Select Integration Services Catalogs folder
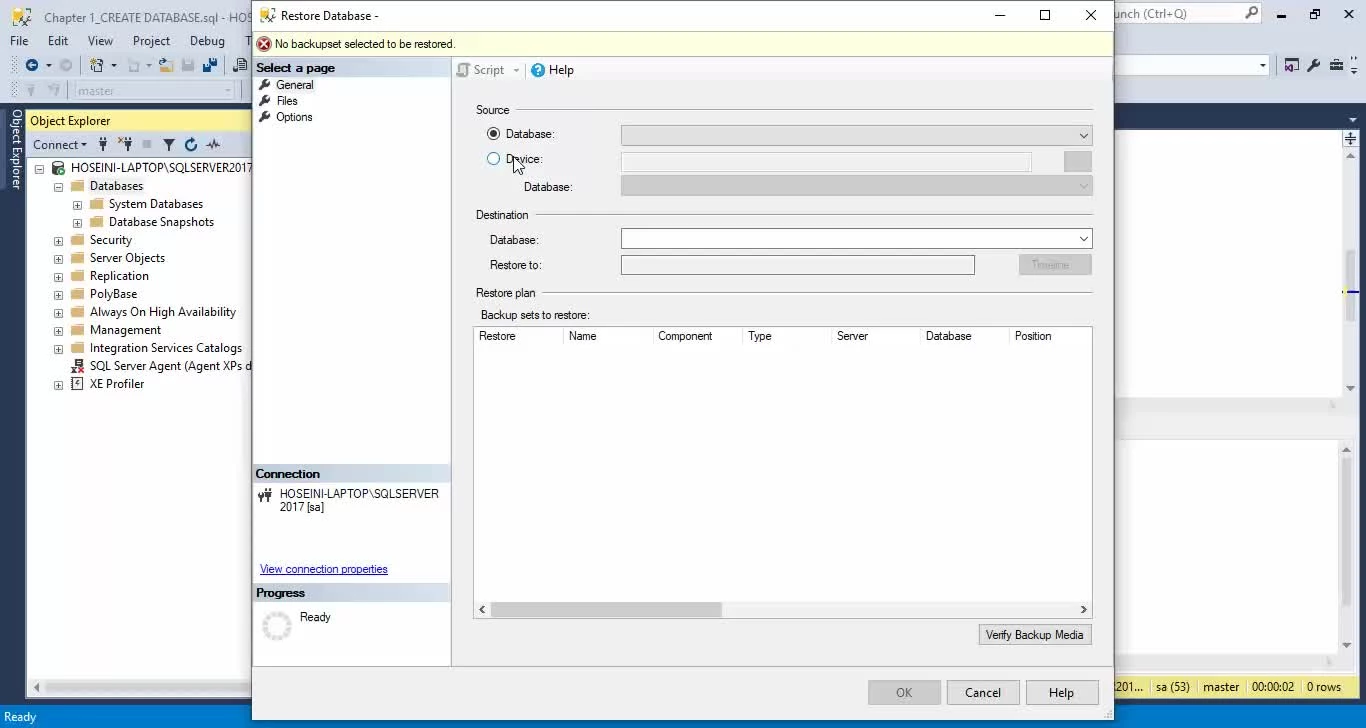Image resolution: width=1366 pixels, height=728 pixels. coord(165,348)
